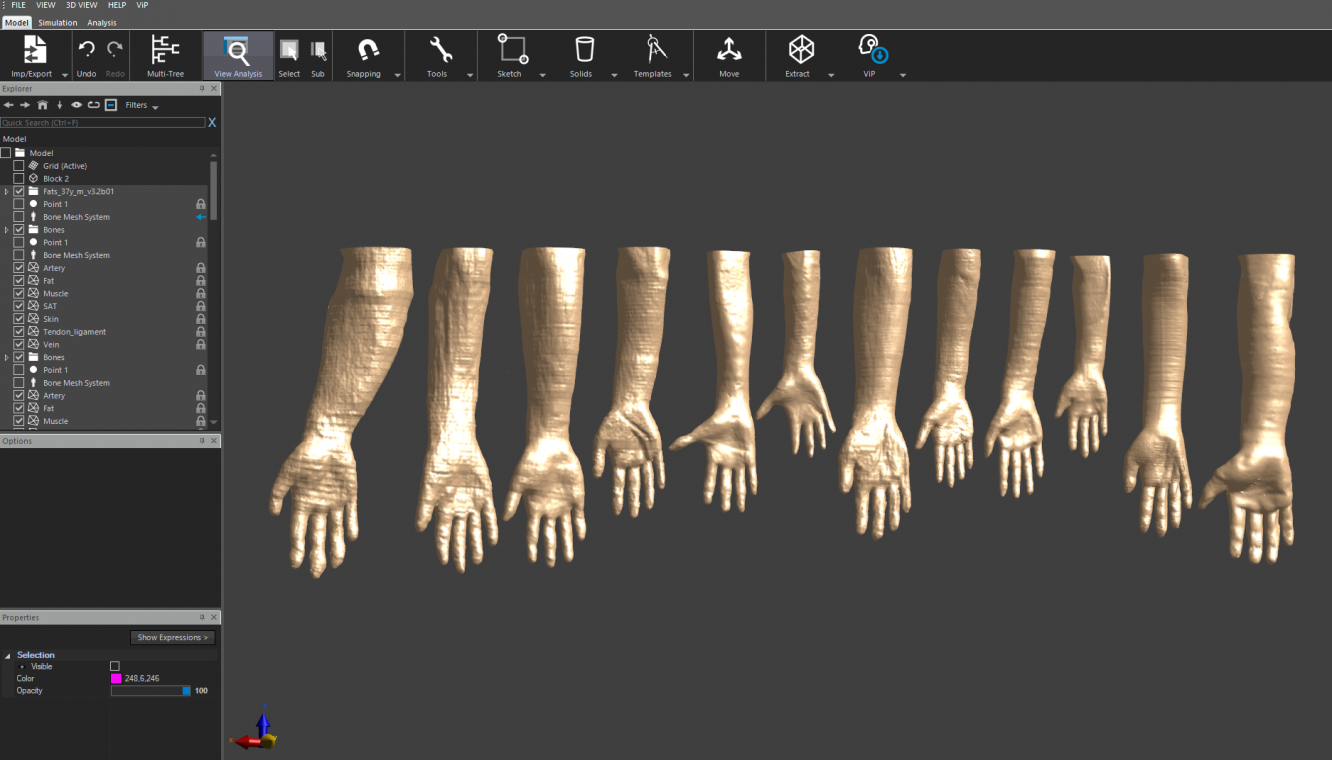The width and height of the screenshot is (1332, 760).
Task: Expand the Fats_37y_m_v3.2b01 folder
Action: point(5,190)
